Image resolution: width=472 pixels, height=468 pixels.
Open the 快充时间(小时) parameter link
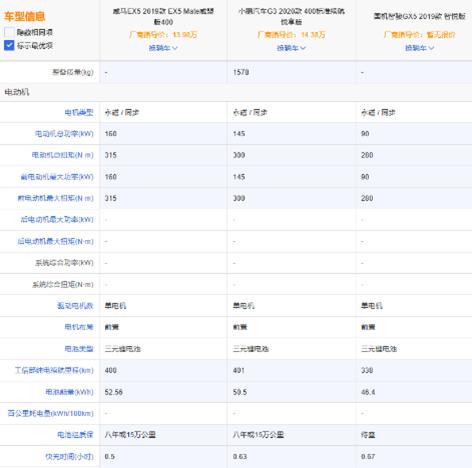tap(69, 456)
